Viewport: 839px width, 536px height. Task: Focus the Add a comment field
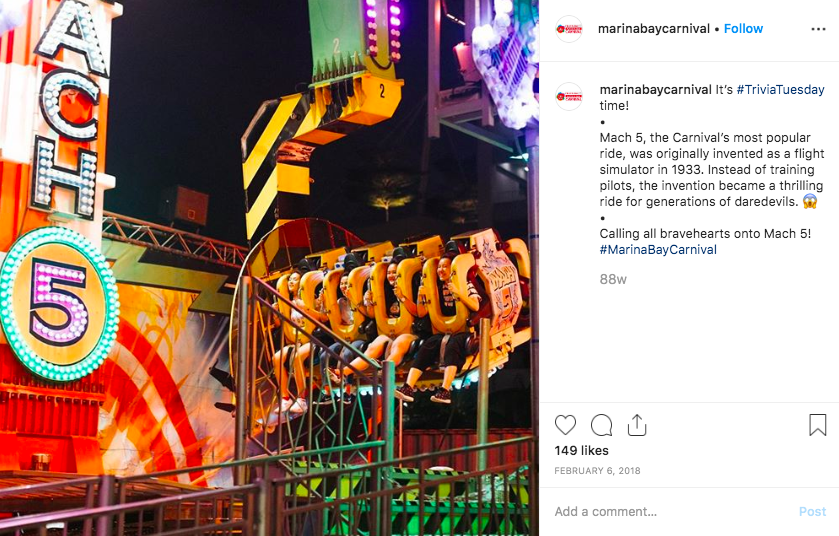click(x=669, y=511)
